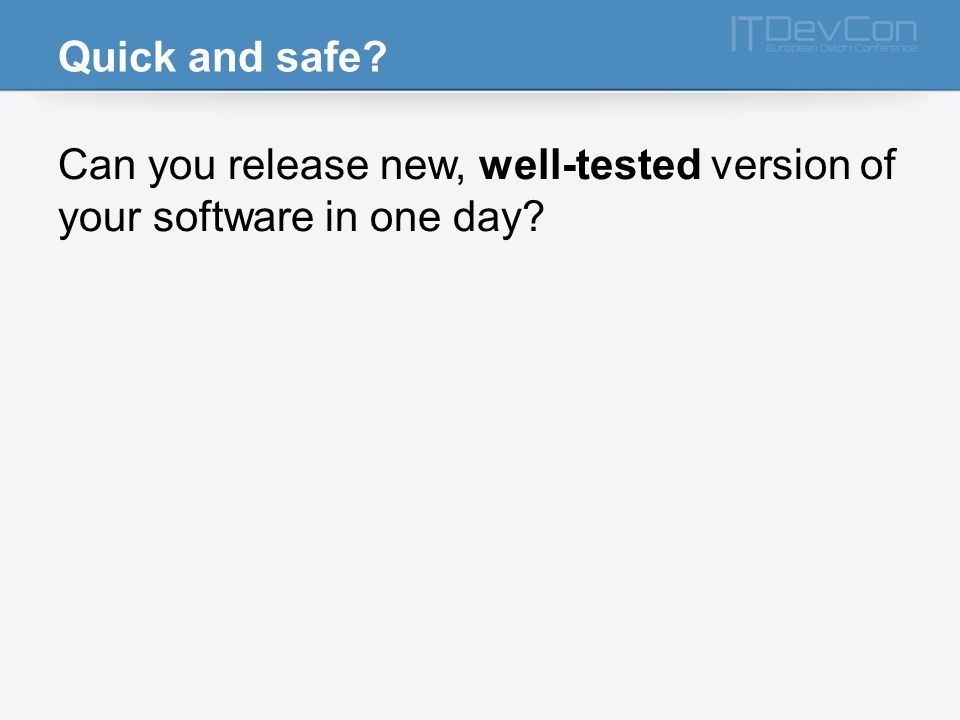Click the word 'version' in first line
This screenshot has width=960, height=720.
click(x=780, y=165)
